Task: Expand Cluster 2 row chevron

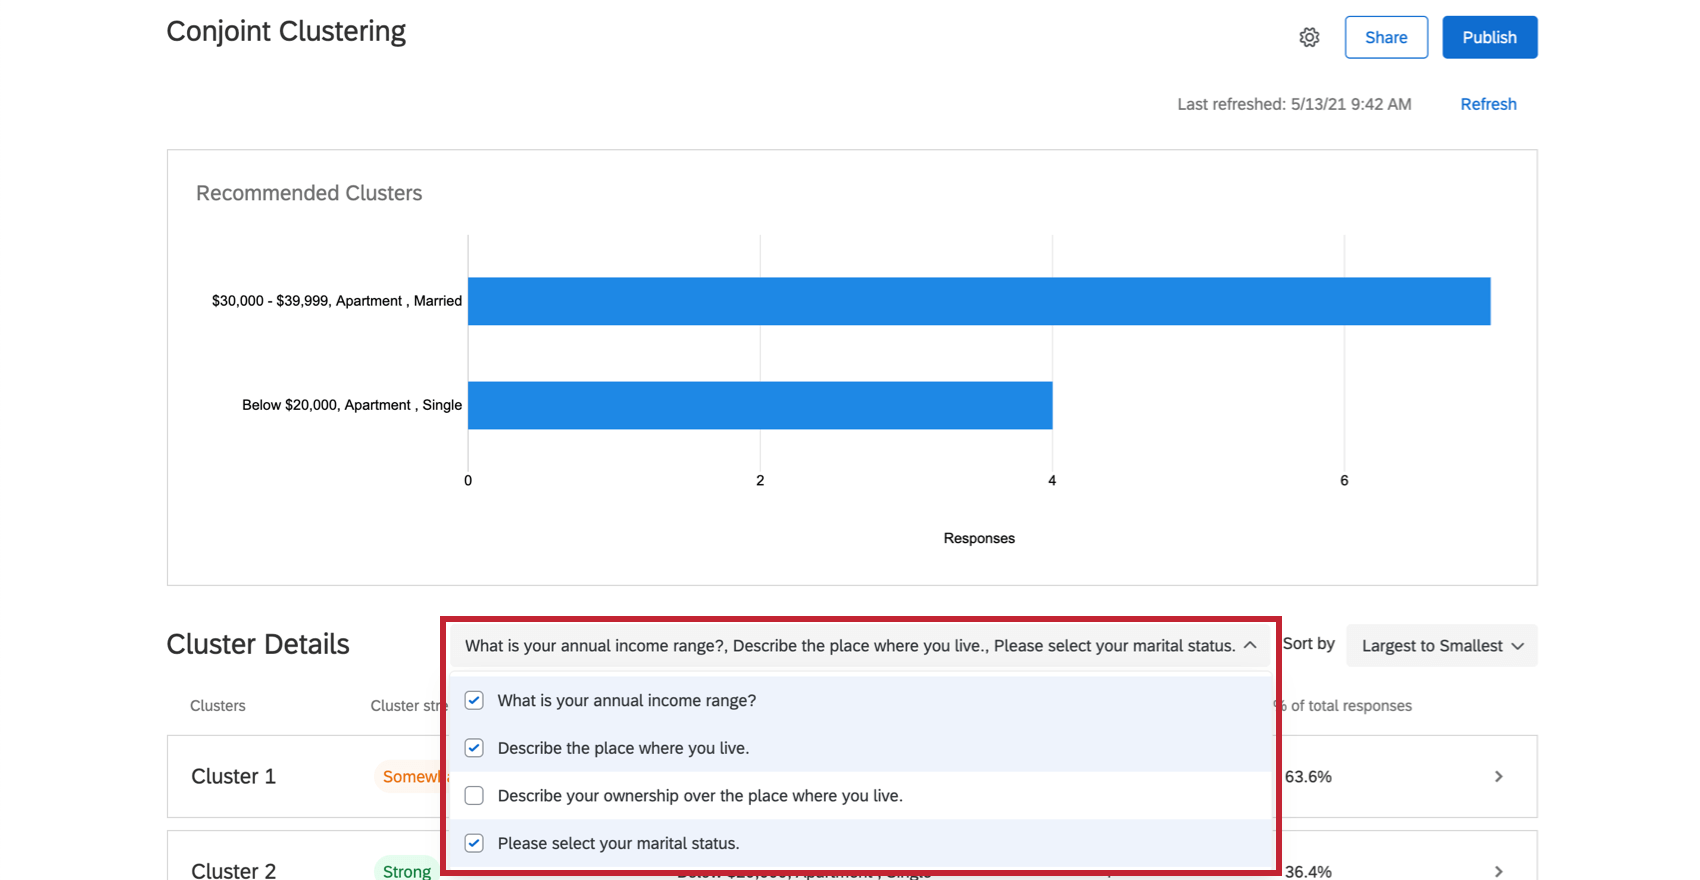Action: click(x=1498, y=871)
